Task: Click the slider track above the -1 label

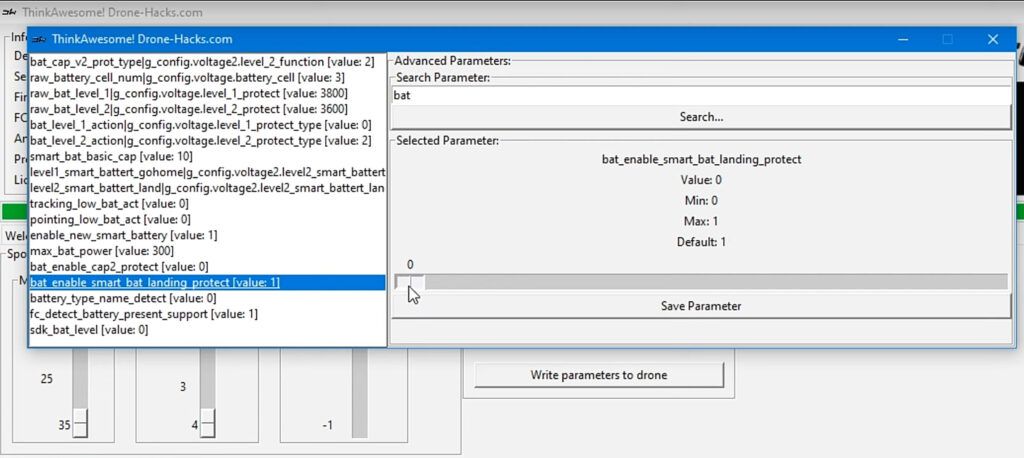Action: point(359,392)
